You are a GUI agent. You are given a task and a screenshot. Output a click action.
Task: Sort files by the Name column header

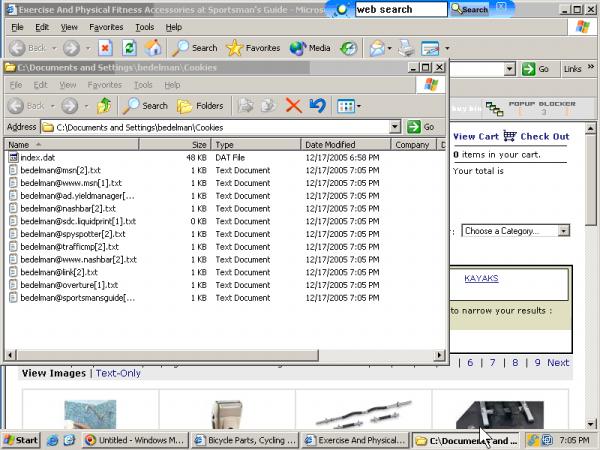[72, 145]
